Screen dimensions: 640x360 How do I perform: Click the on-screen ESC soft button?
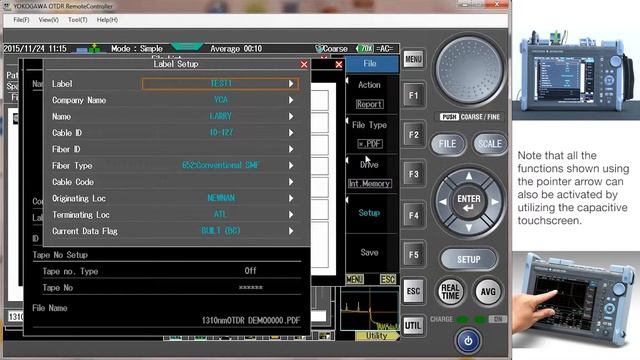pyautogui.click(x=388, y=279)
